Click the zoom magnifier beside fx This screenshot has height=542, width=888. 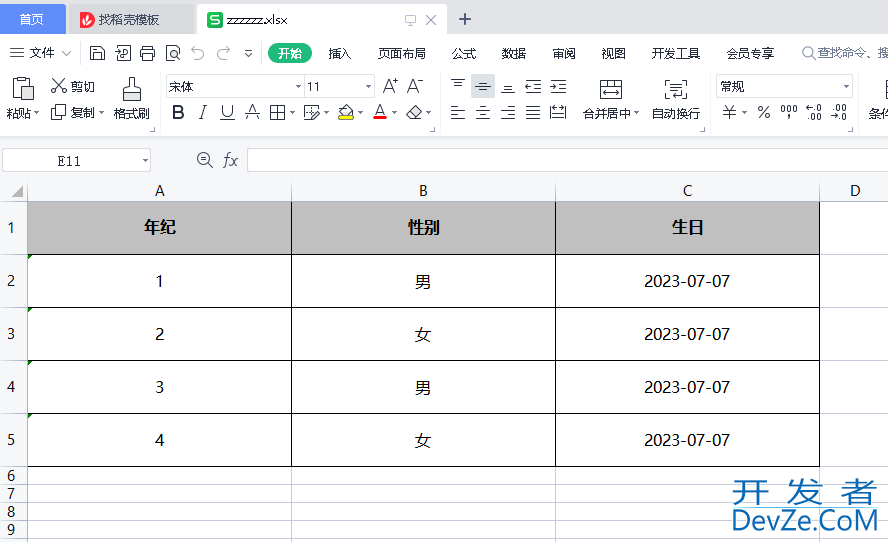tap(204, 160)
